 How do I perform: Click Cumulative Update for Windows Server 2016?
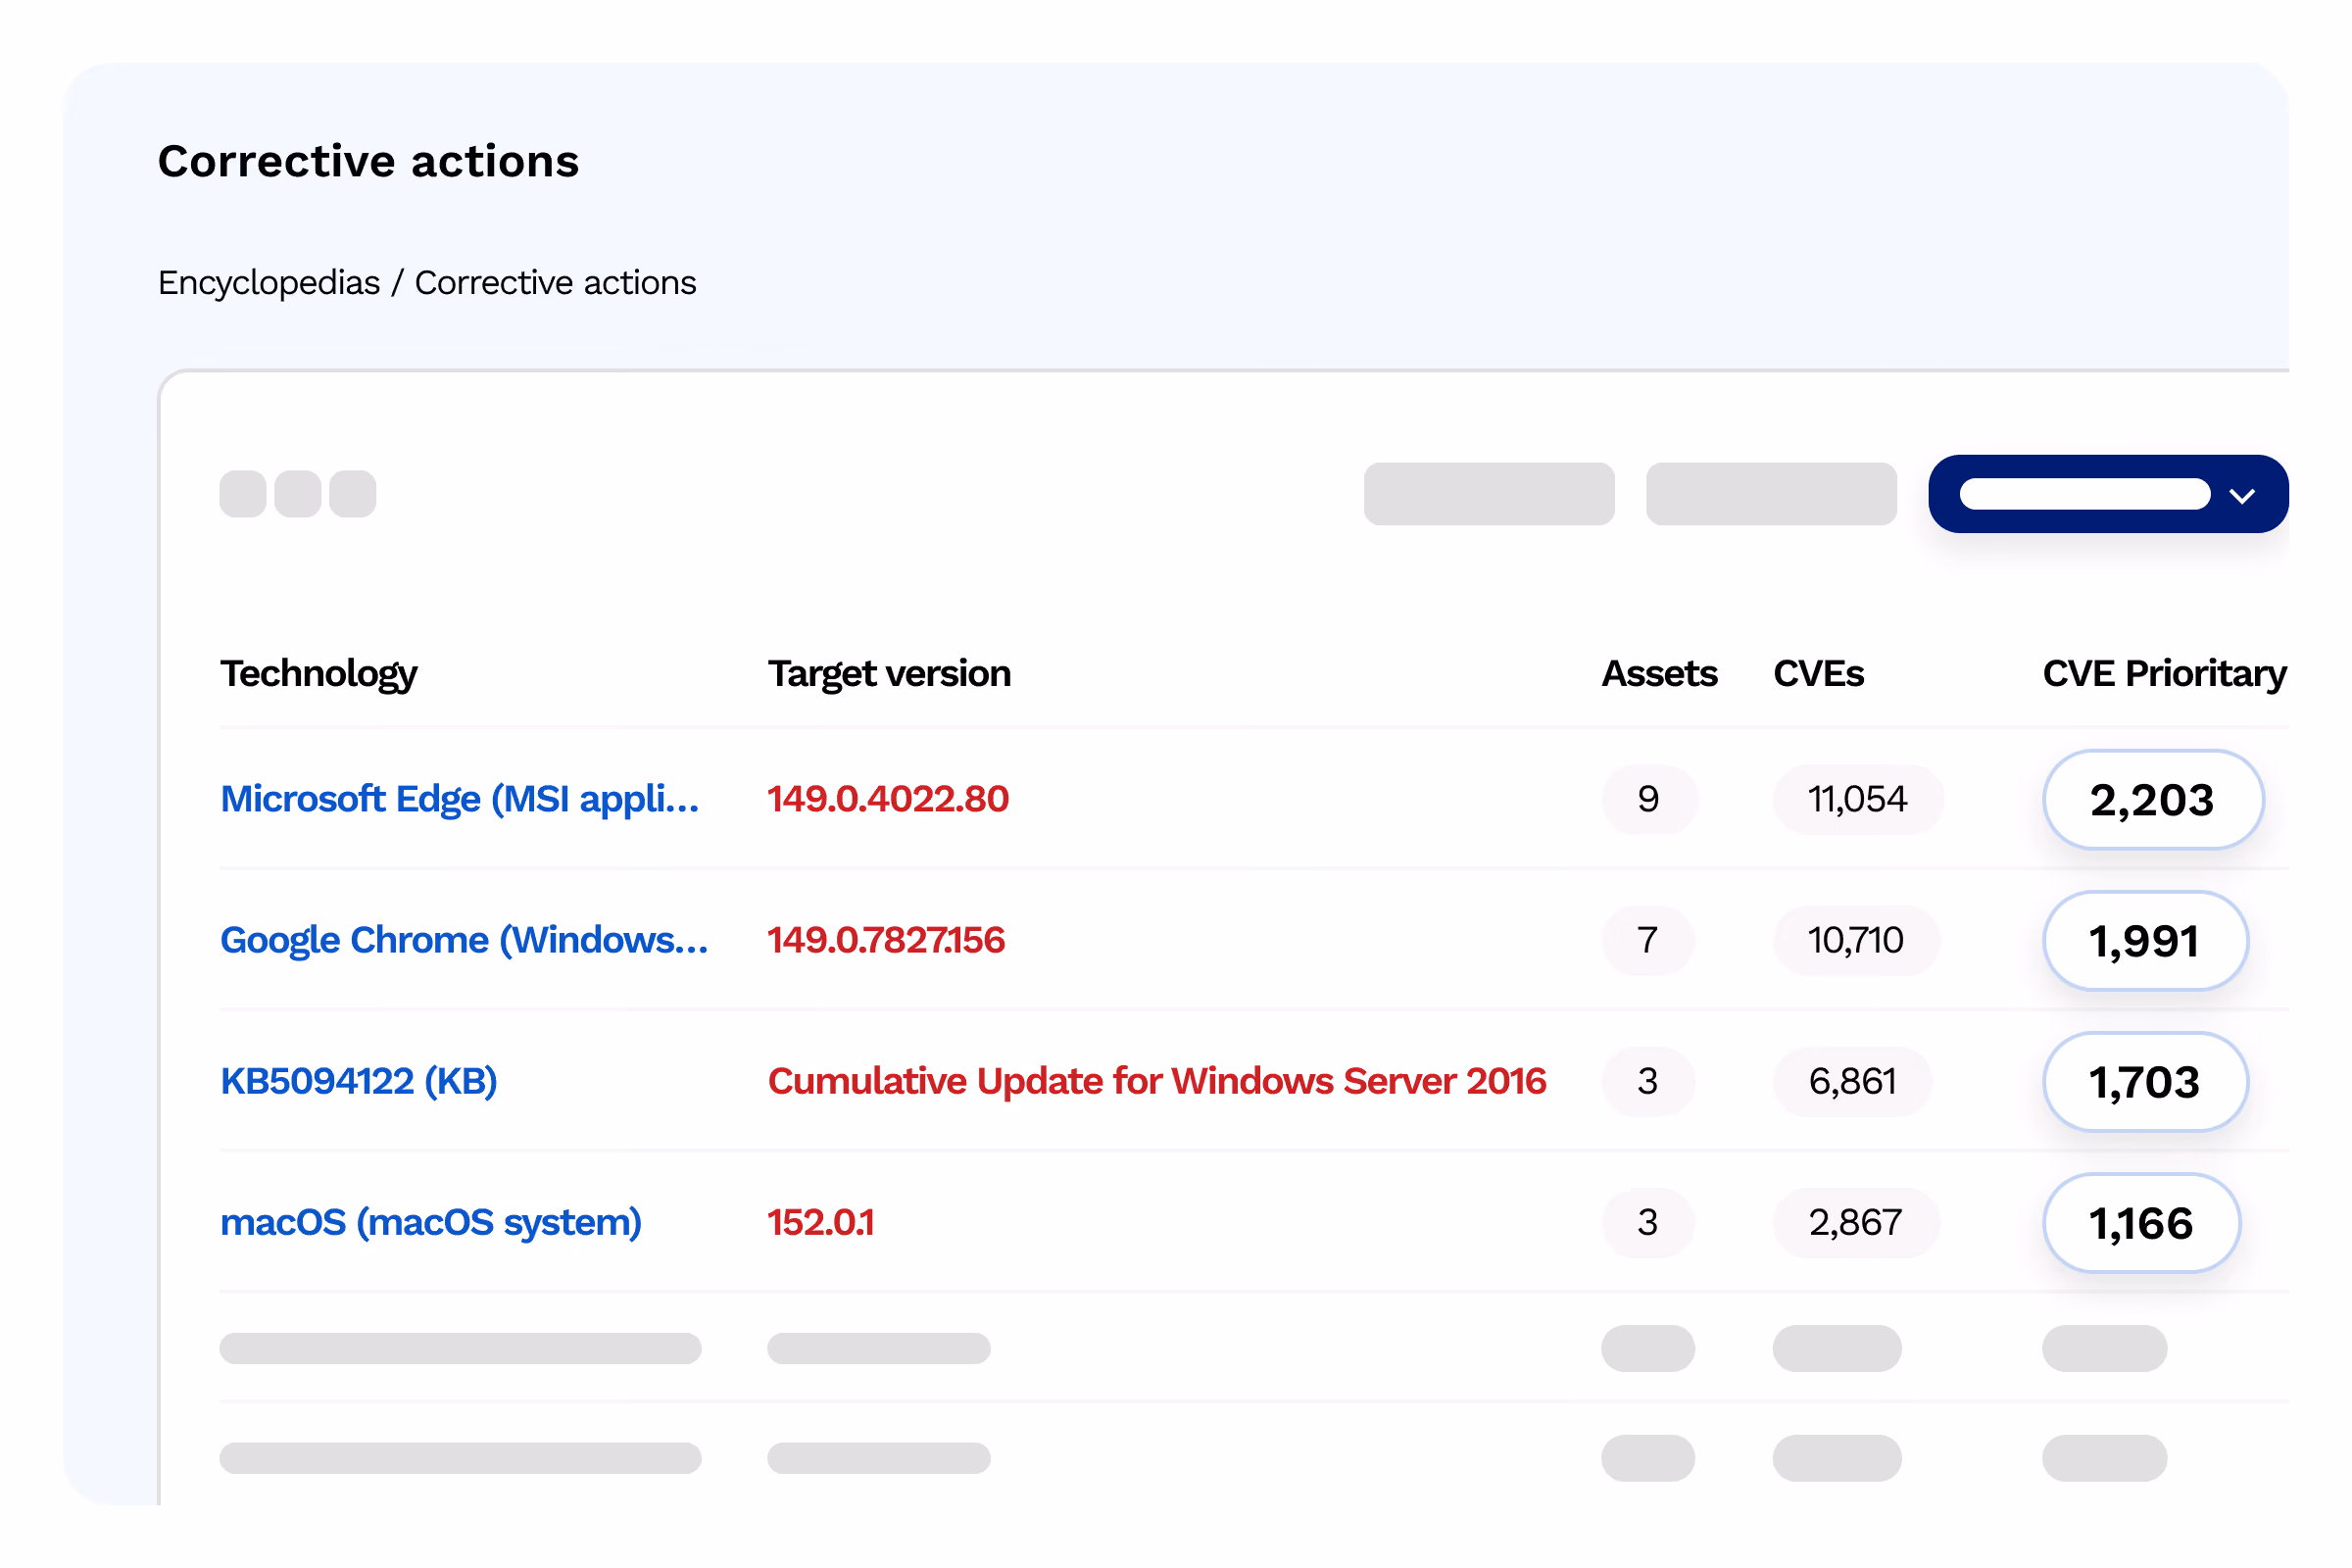point(1157,1081)
